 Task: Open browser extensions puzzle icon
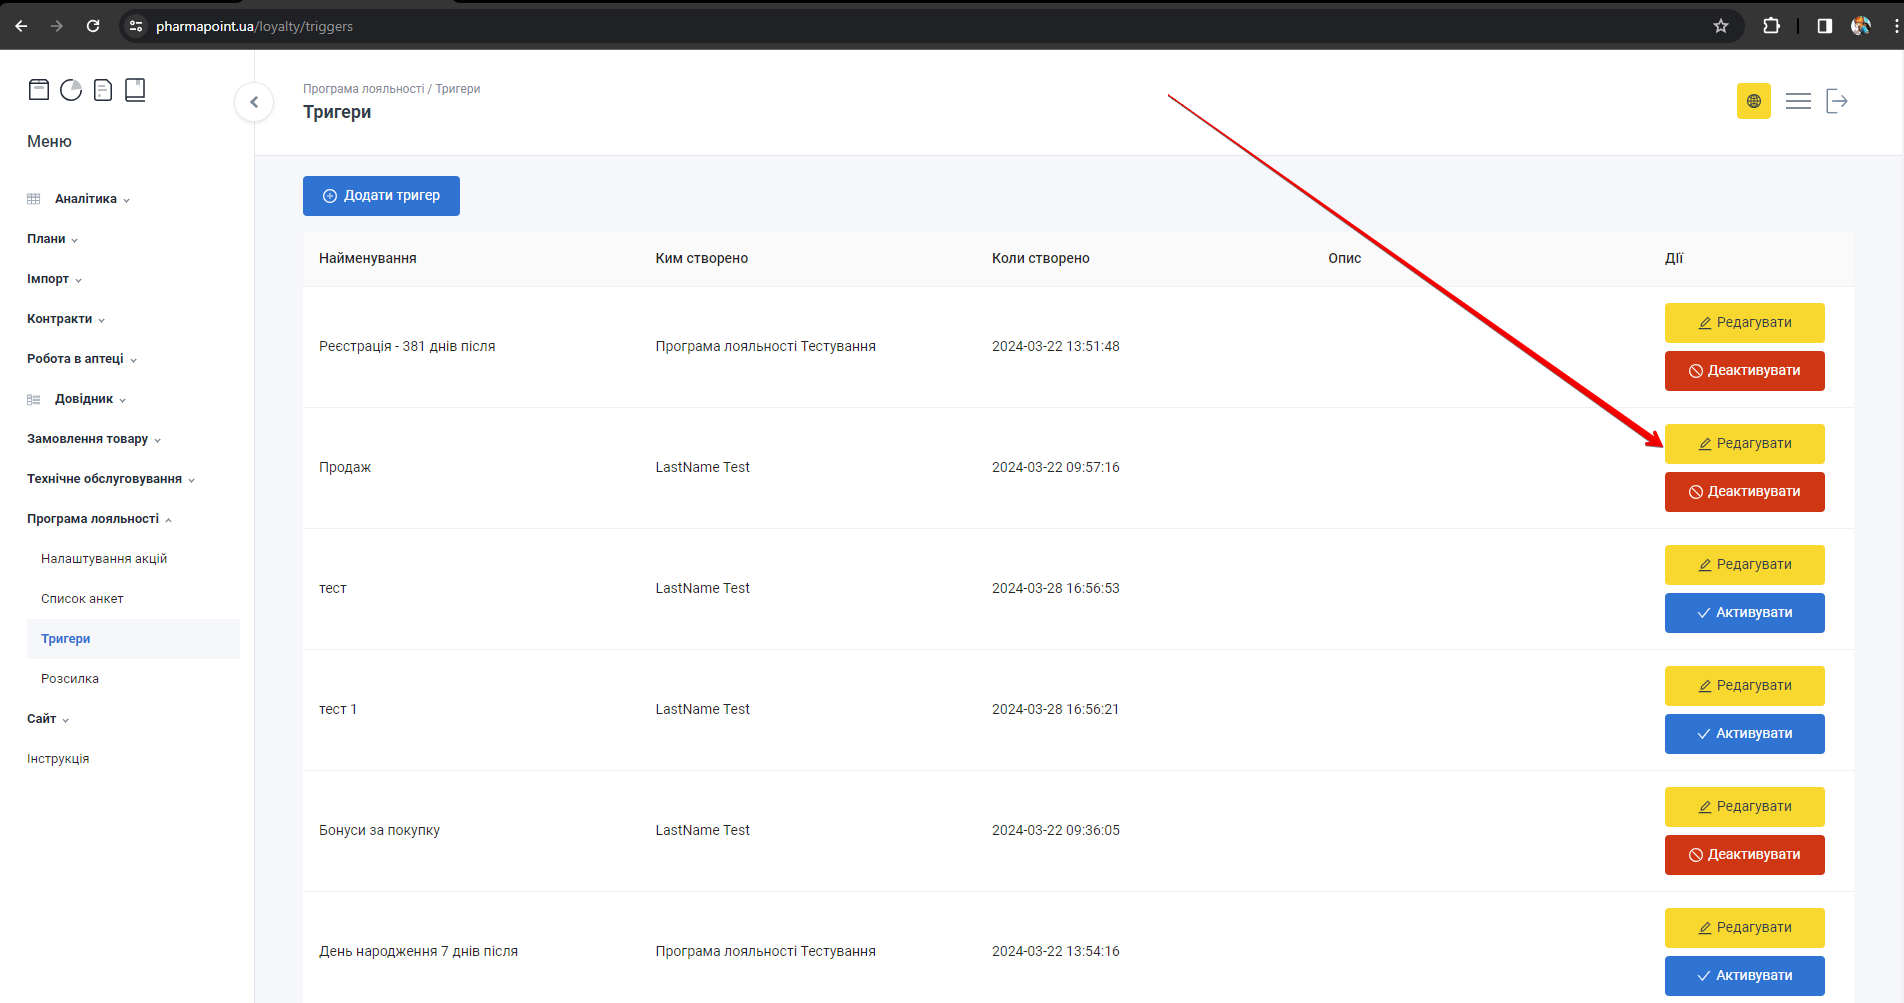(1771, 26)
